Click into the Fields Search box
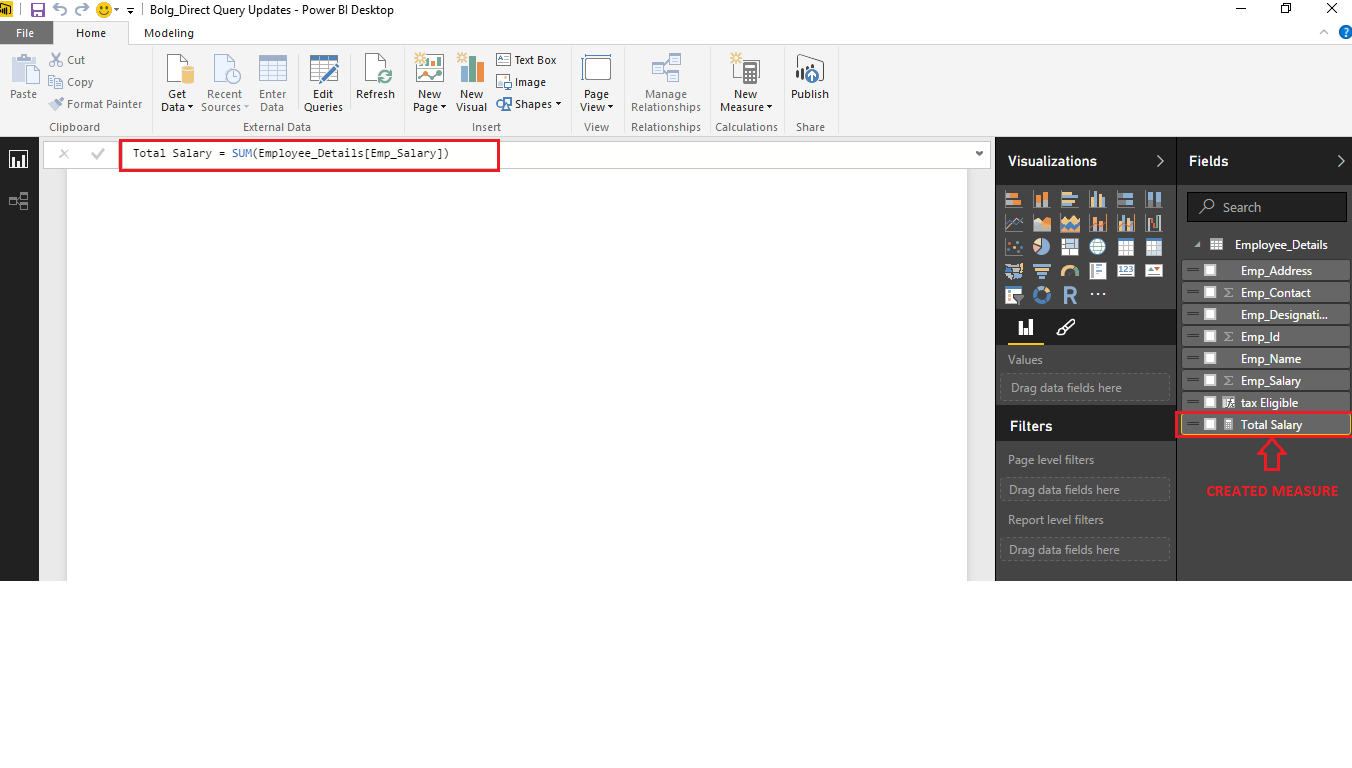Image resolution: width=1352 pixels, height=768 pixels. pos(1267,207)
